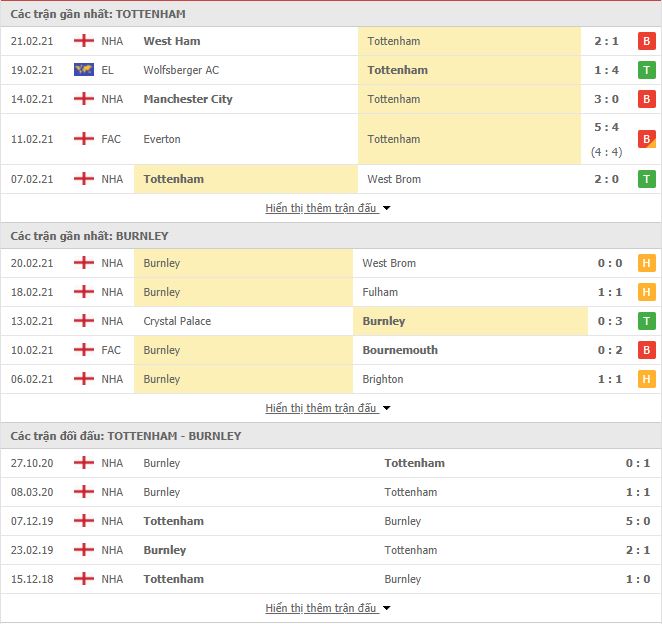Click red B badge for West Ham match
Image resolution: width=662 pixels, height=624 pixels.
tap(646, 41)
